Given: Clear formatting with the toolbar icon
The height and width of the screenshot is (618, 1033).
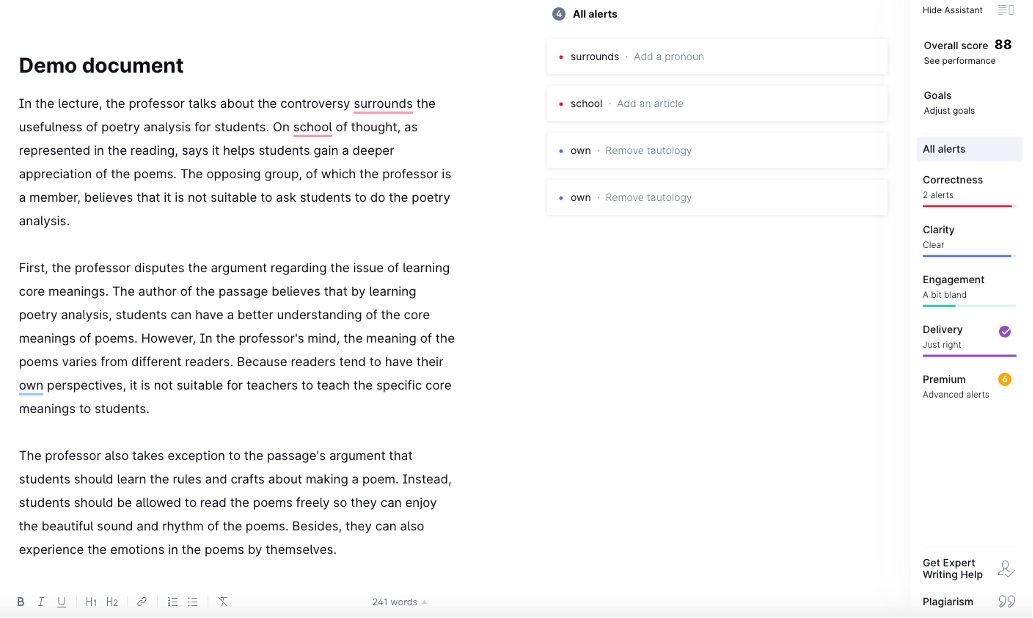Looking at the screenshot, I should (x=223, y=602).
